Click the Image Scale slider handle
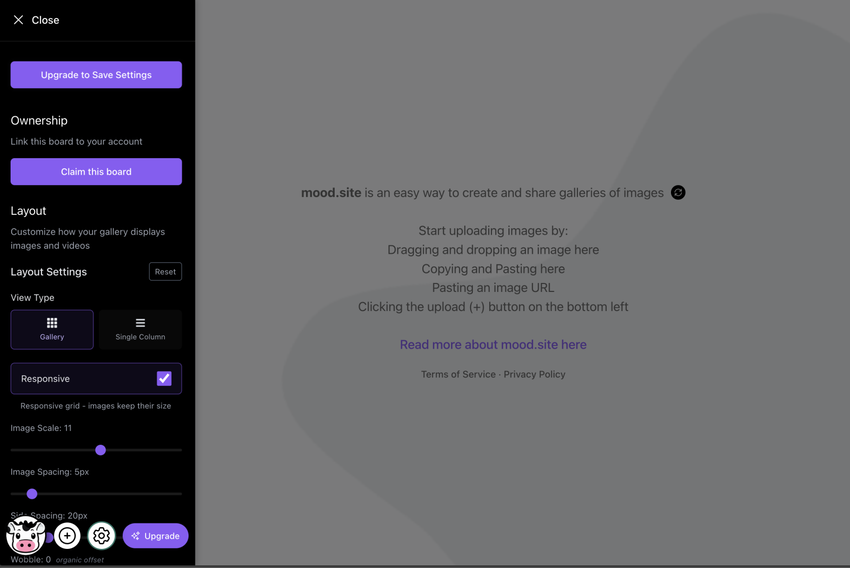 [x=100, y=450]
